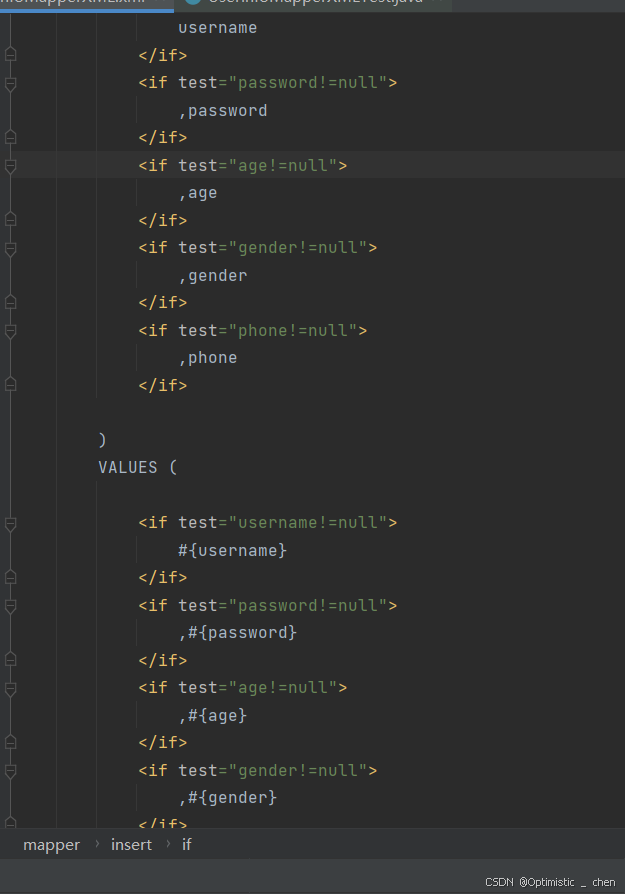Click the closing parenthesis above VALUES

click(x=102, y=440)
